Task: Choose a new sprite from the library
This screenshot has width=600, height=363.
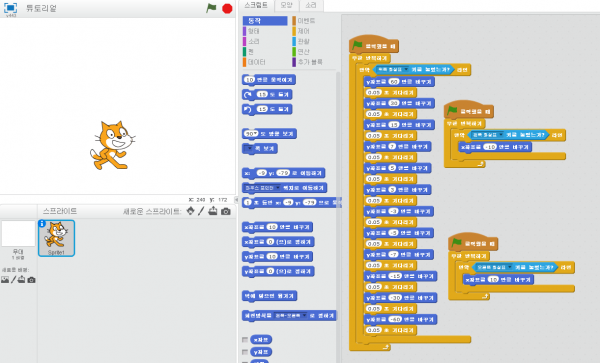Action: coord(191,211)
